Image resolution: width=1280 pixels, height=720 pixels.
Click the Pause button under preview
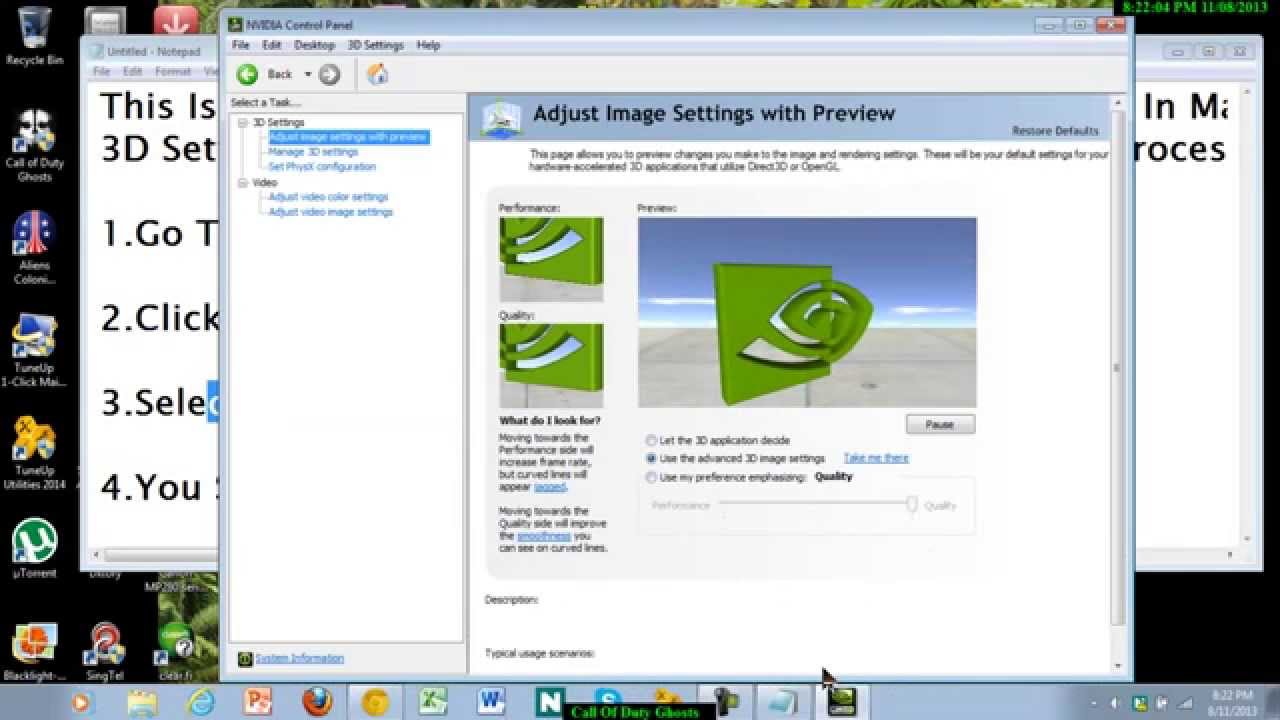pyautogui.click(x=939, y=424)
